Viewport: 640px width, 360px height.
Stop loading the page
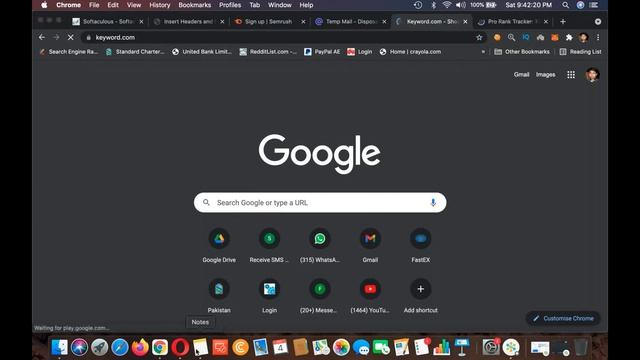coord(70,38)
